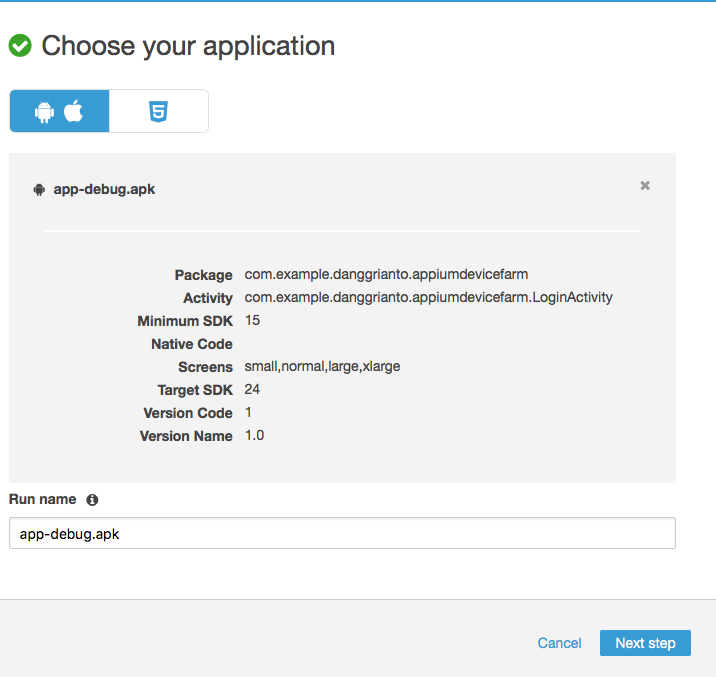Click the Target SDK label
Viewport: 716px width, 677px height.
point(195,390)
